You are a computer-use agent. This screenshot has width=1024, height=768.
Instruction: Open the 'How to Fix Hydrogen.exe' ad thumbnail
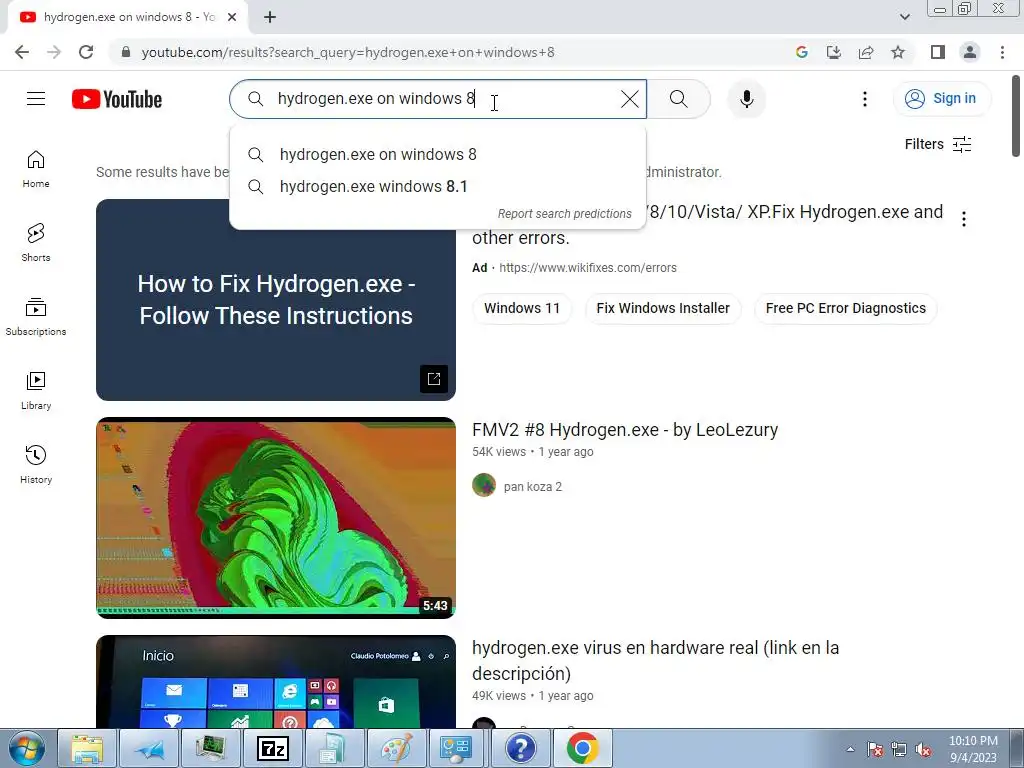[x=276, y=300]
